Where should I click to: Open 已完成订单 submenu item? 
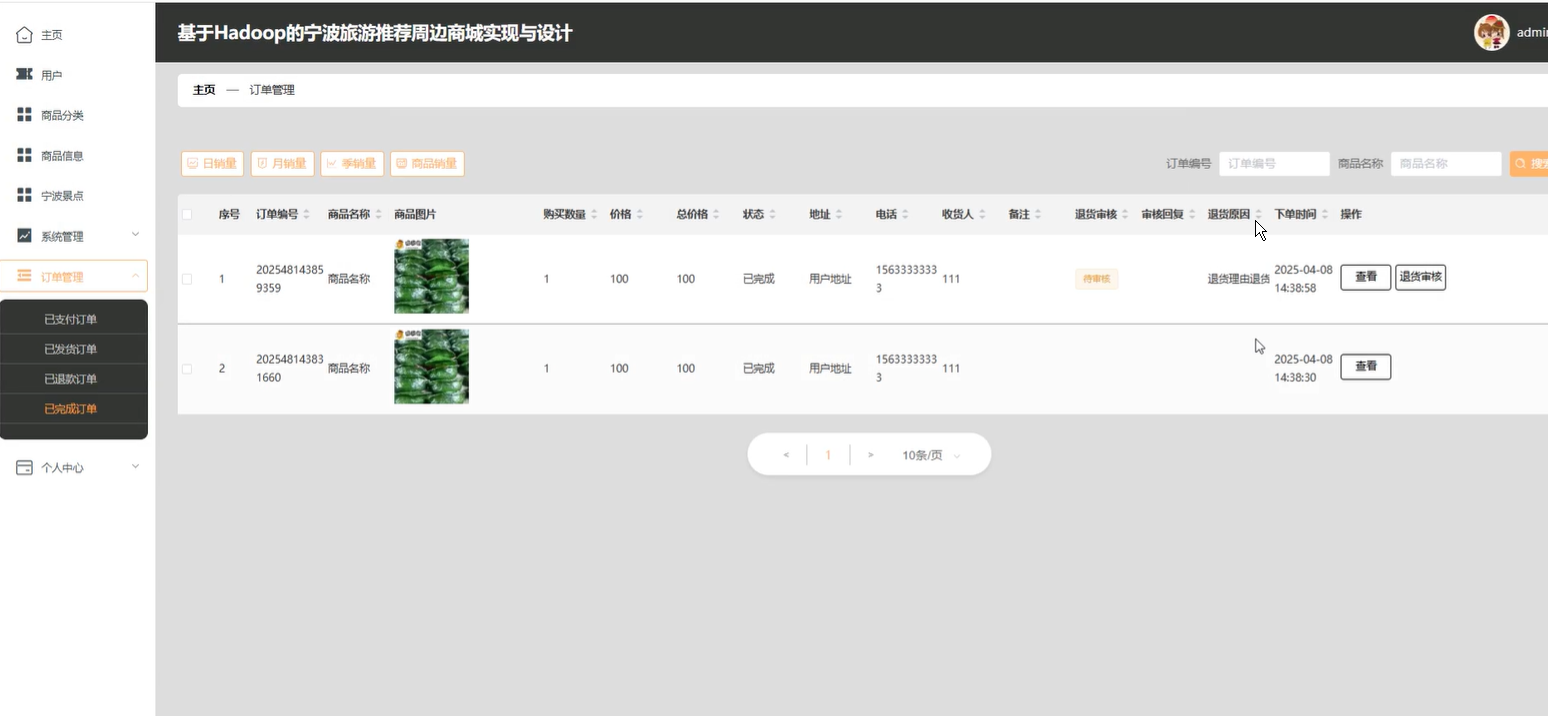point(71,409)
